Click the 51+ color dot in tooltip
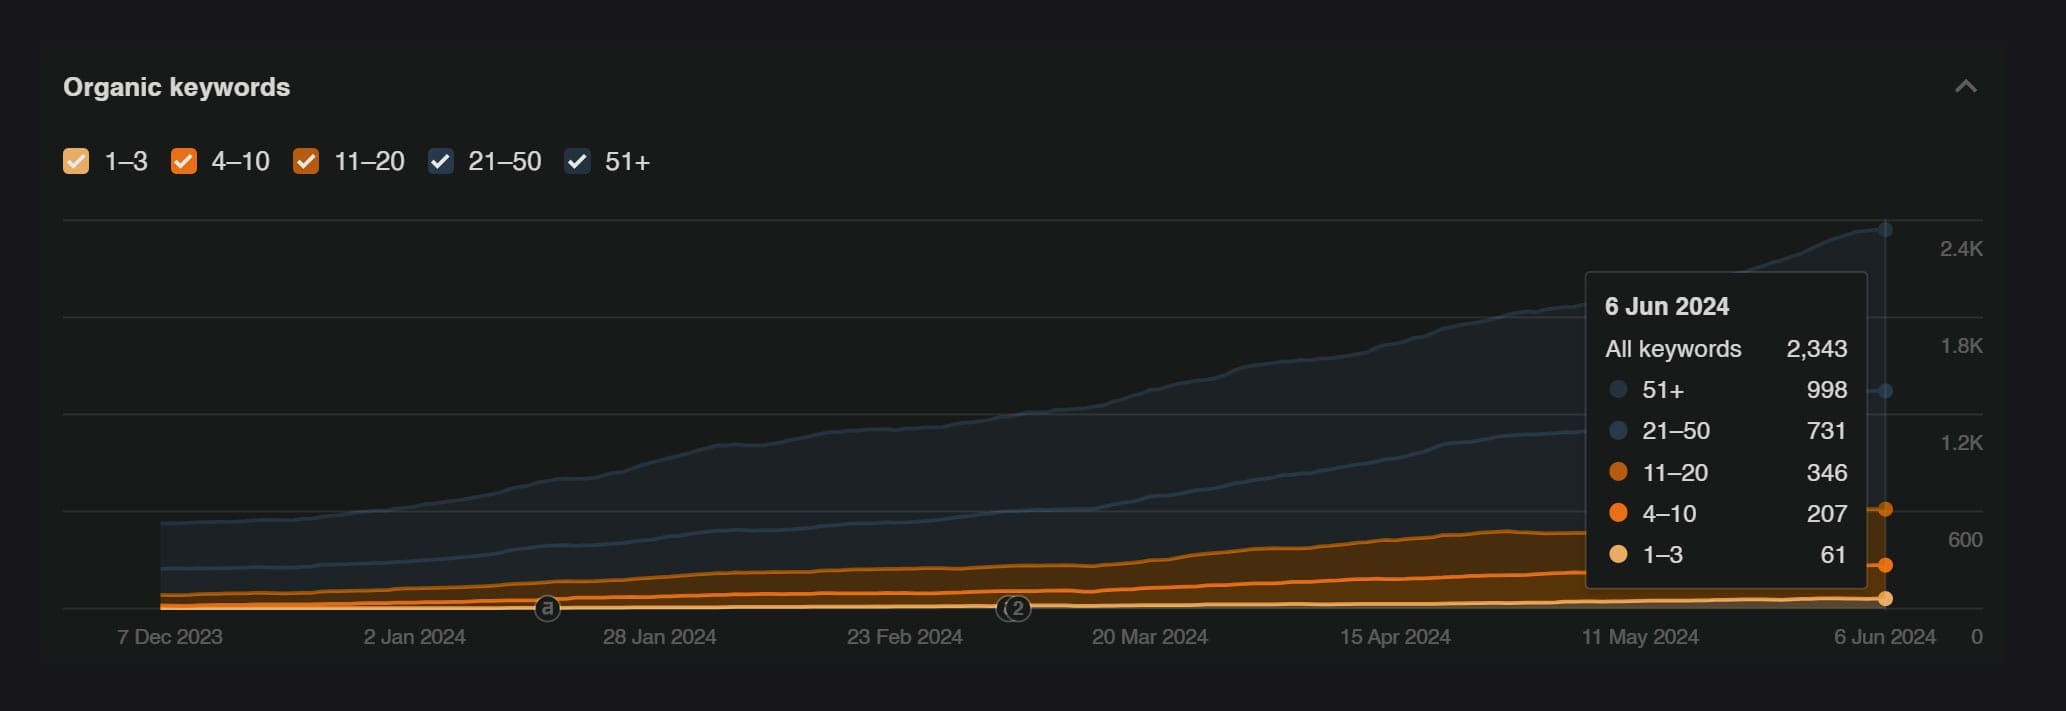2066x711 pixels. (1618, 389)
